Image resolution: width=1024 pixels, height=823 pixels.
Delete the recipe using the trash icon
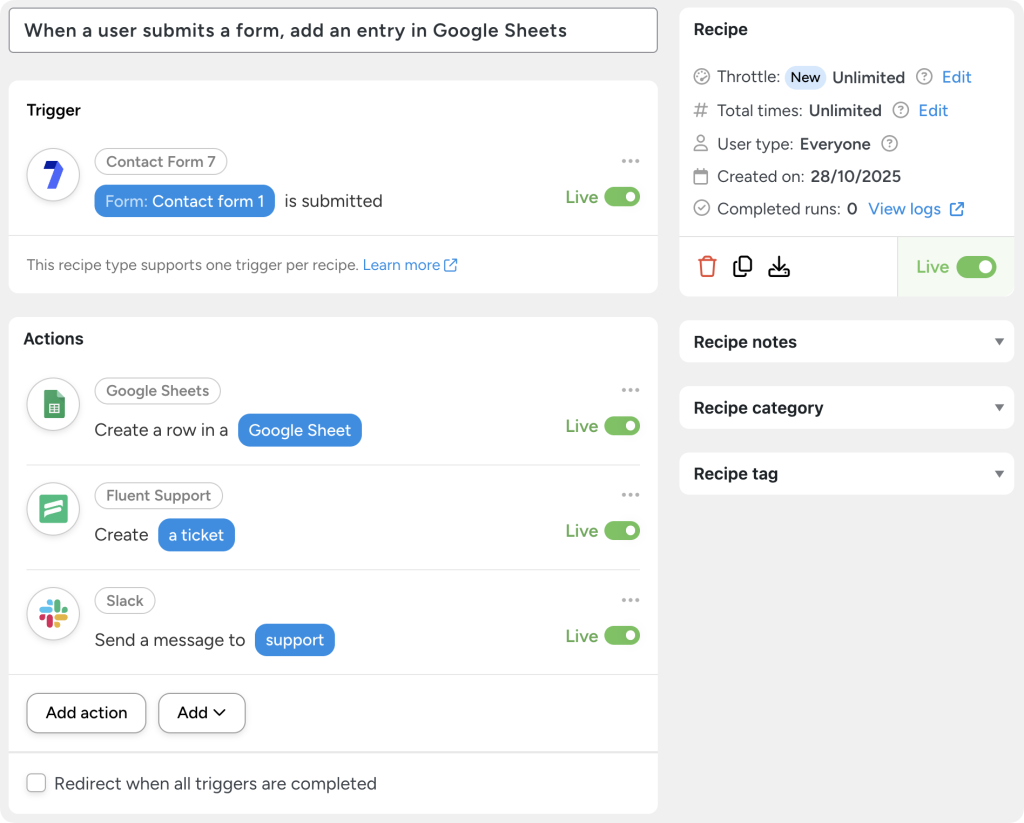(707, 266)
